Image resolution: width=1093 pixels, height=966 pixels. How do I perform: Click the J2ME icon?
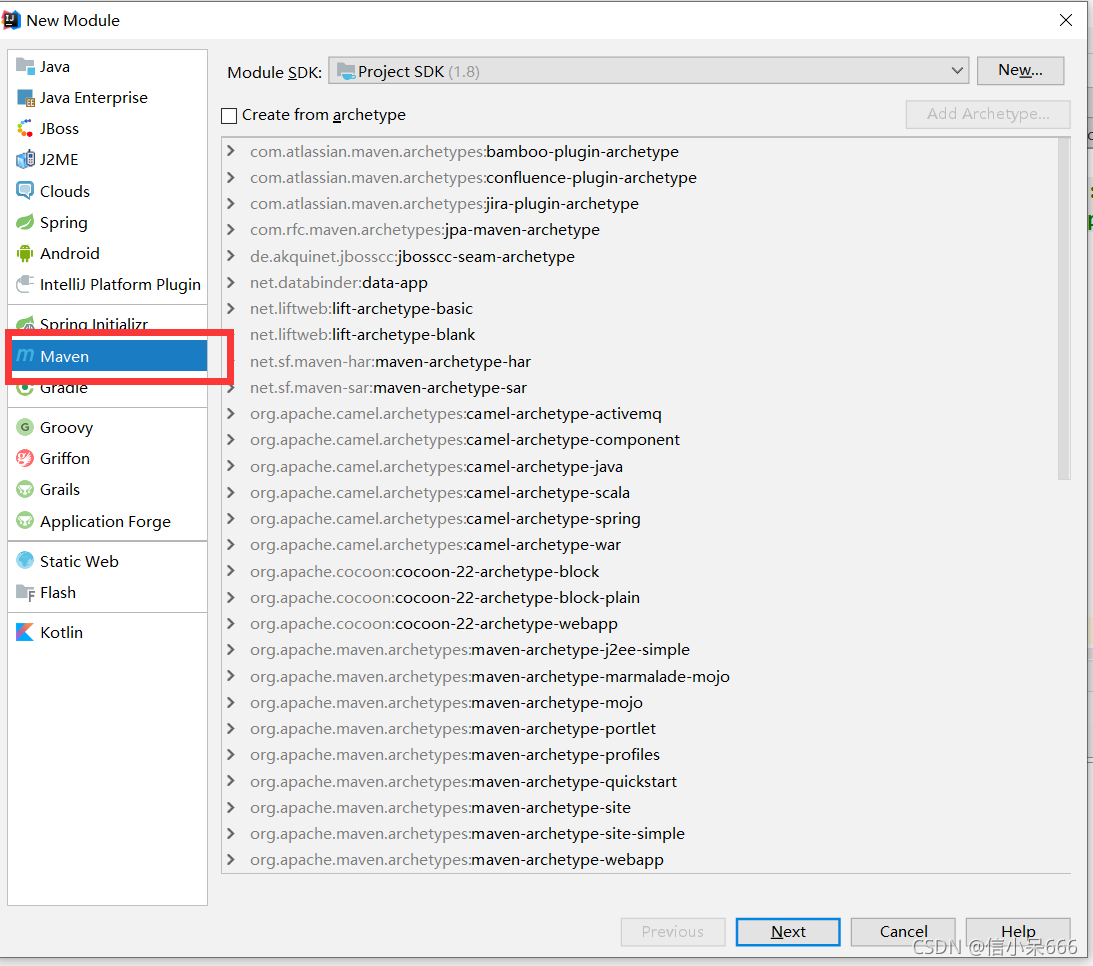coord(25,160)
